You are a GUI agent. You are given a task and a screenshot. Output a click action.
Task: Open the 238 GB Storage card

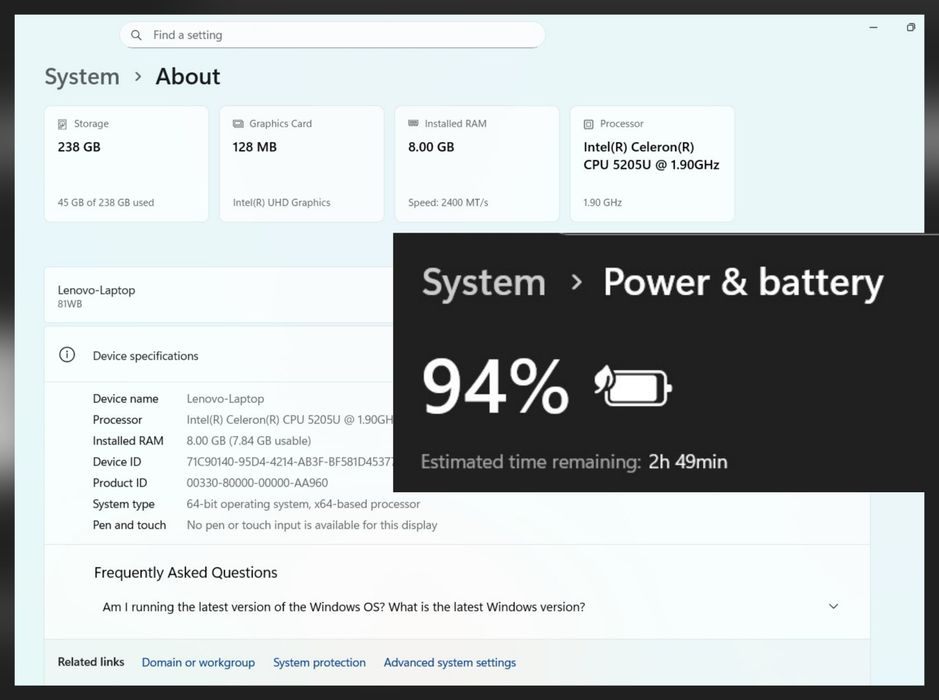[x=126, y=165]
